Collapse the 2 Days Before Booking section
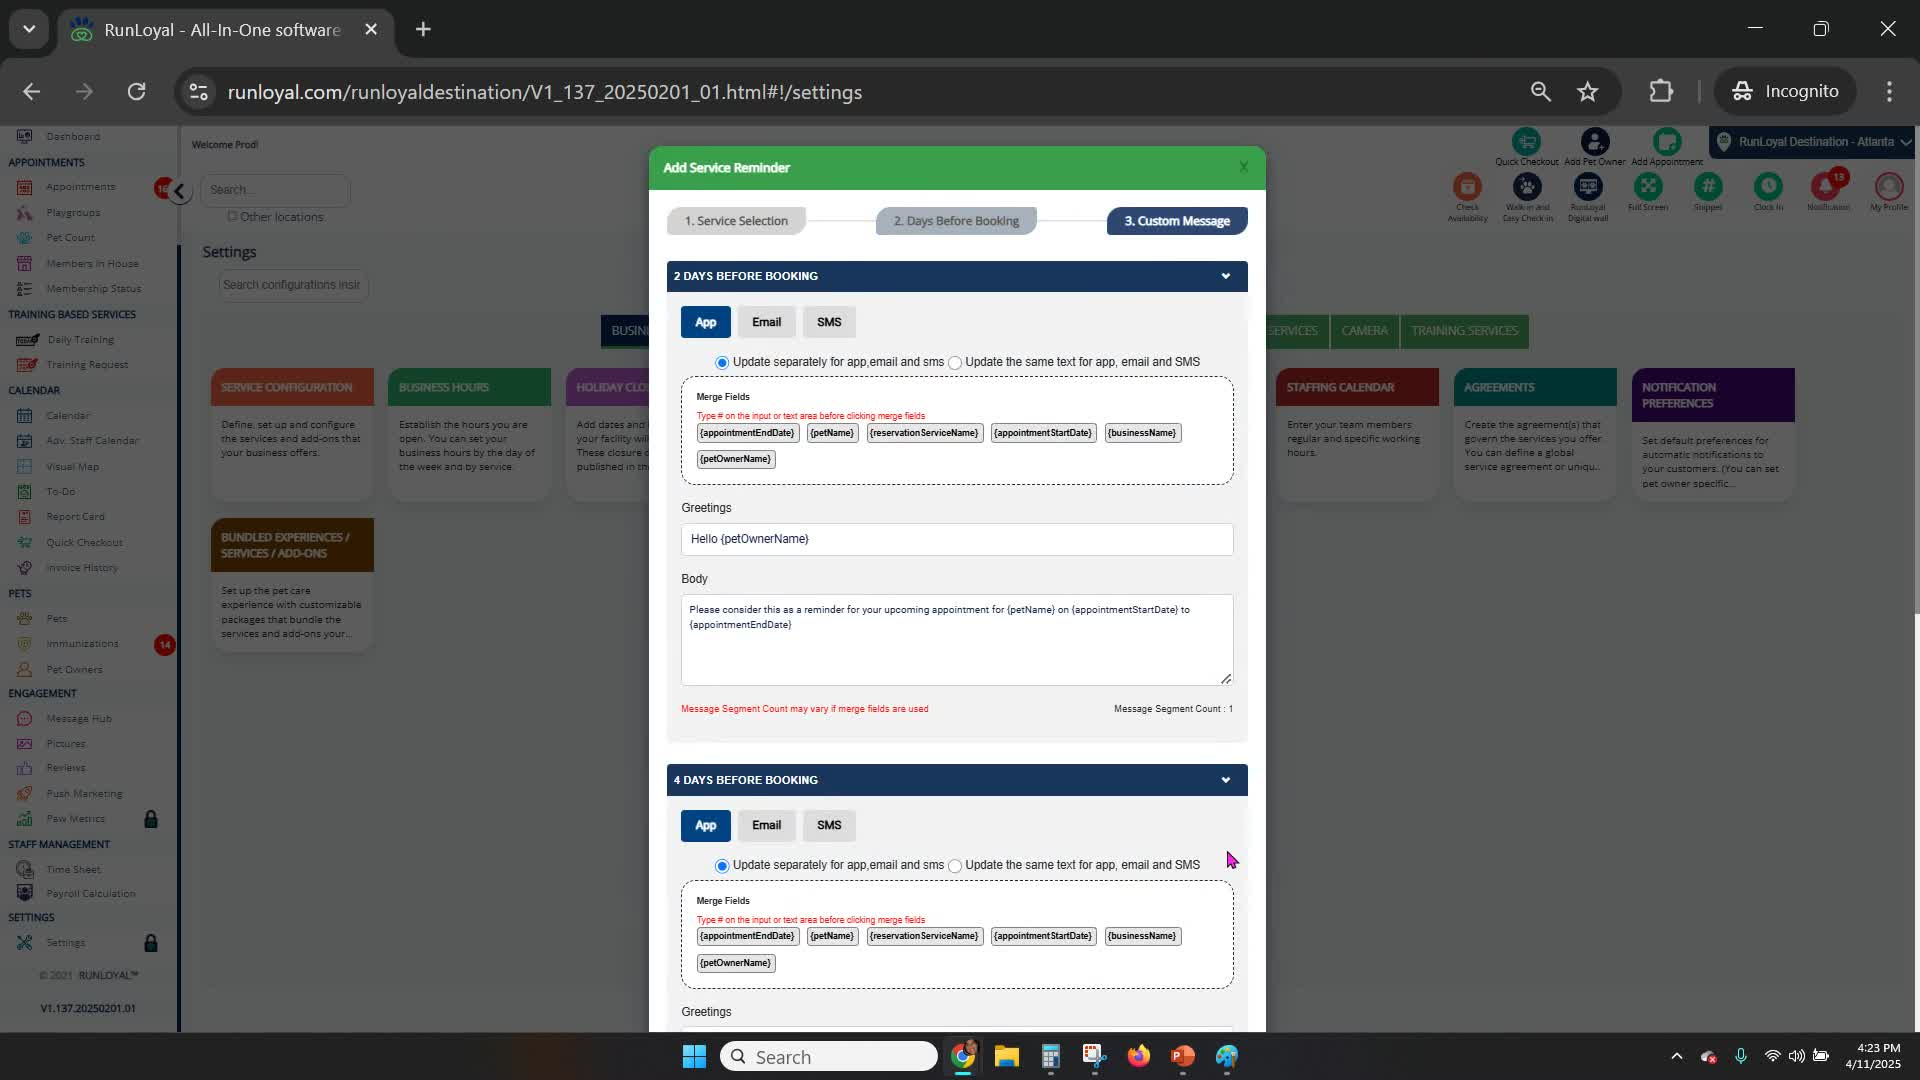Viewport: 1920px width, 1080px height. [x=1225, y=276]
